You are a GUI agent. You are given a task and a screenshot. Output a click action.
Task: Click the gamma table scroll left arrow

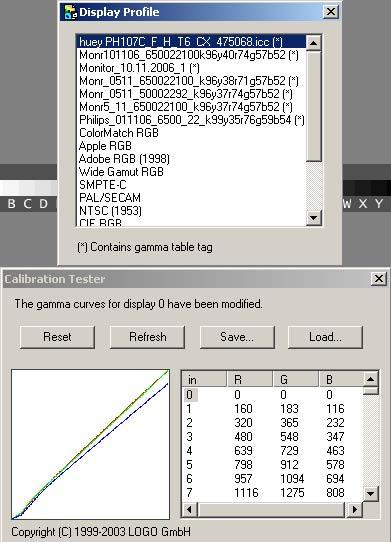(190, 510)
